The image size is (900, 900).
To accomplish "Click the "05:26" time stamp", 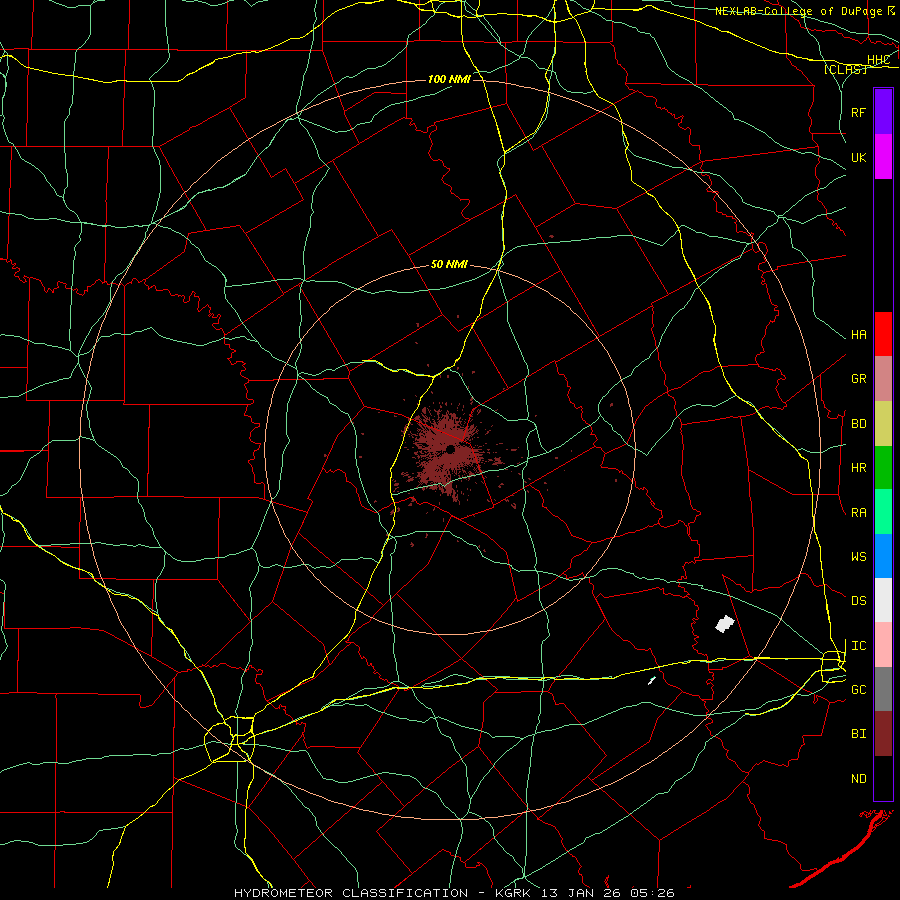I will point(651,893).
